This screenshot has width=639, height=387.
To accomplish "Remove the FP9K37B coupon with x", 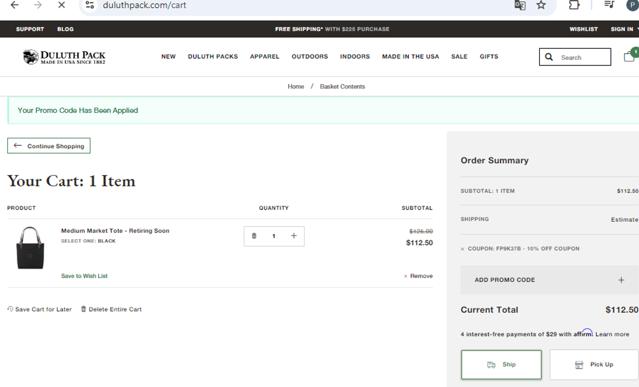I will pos(463,248).
